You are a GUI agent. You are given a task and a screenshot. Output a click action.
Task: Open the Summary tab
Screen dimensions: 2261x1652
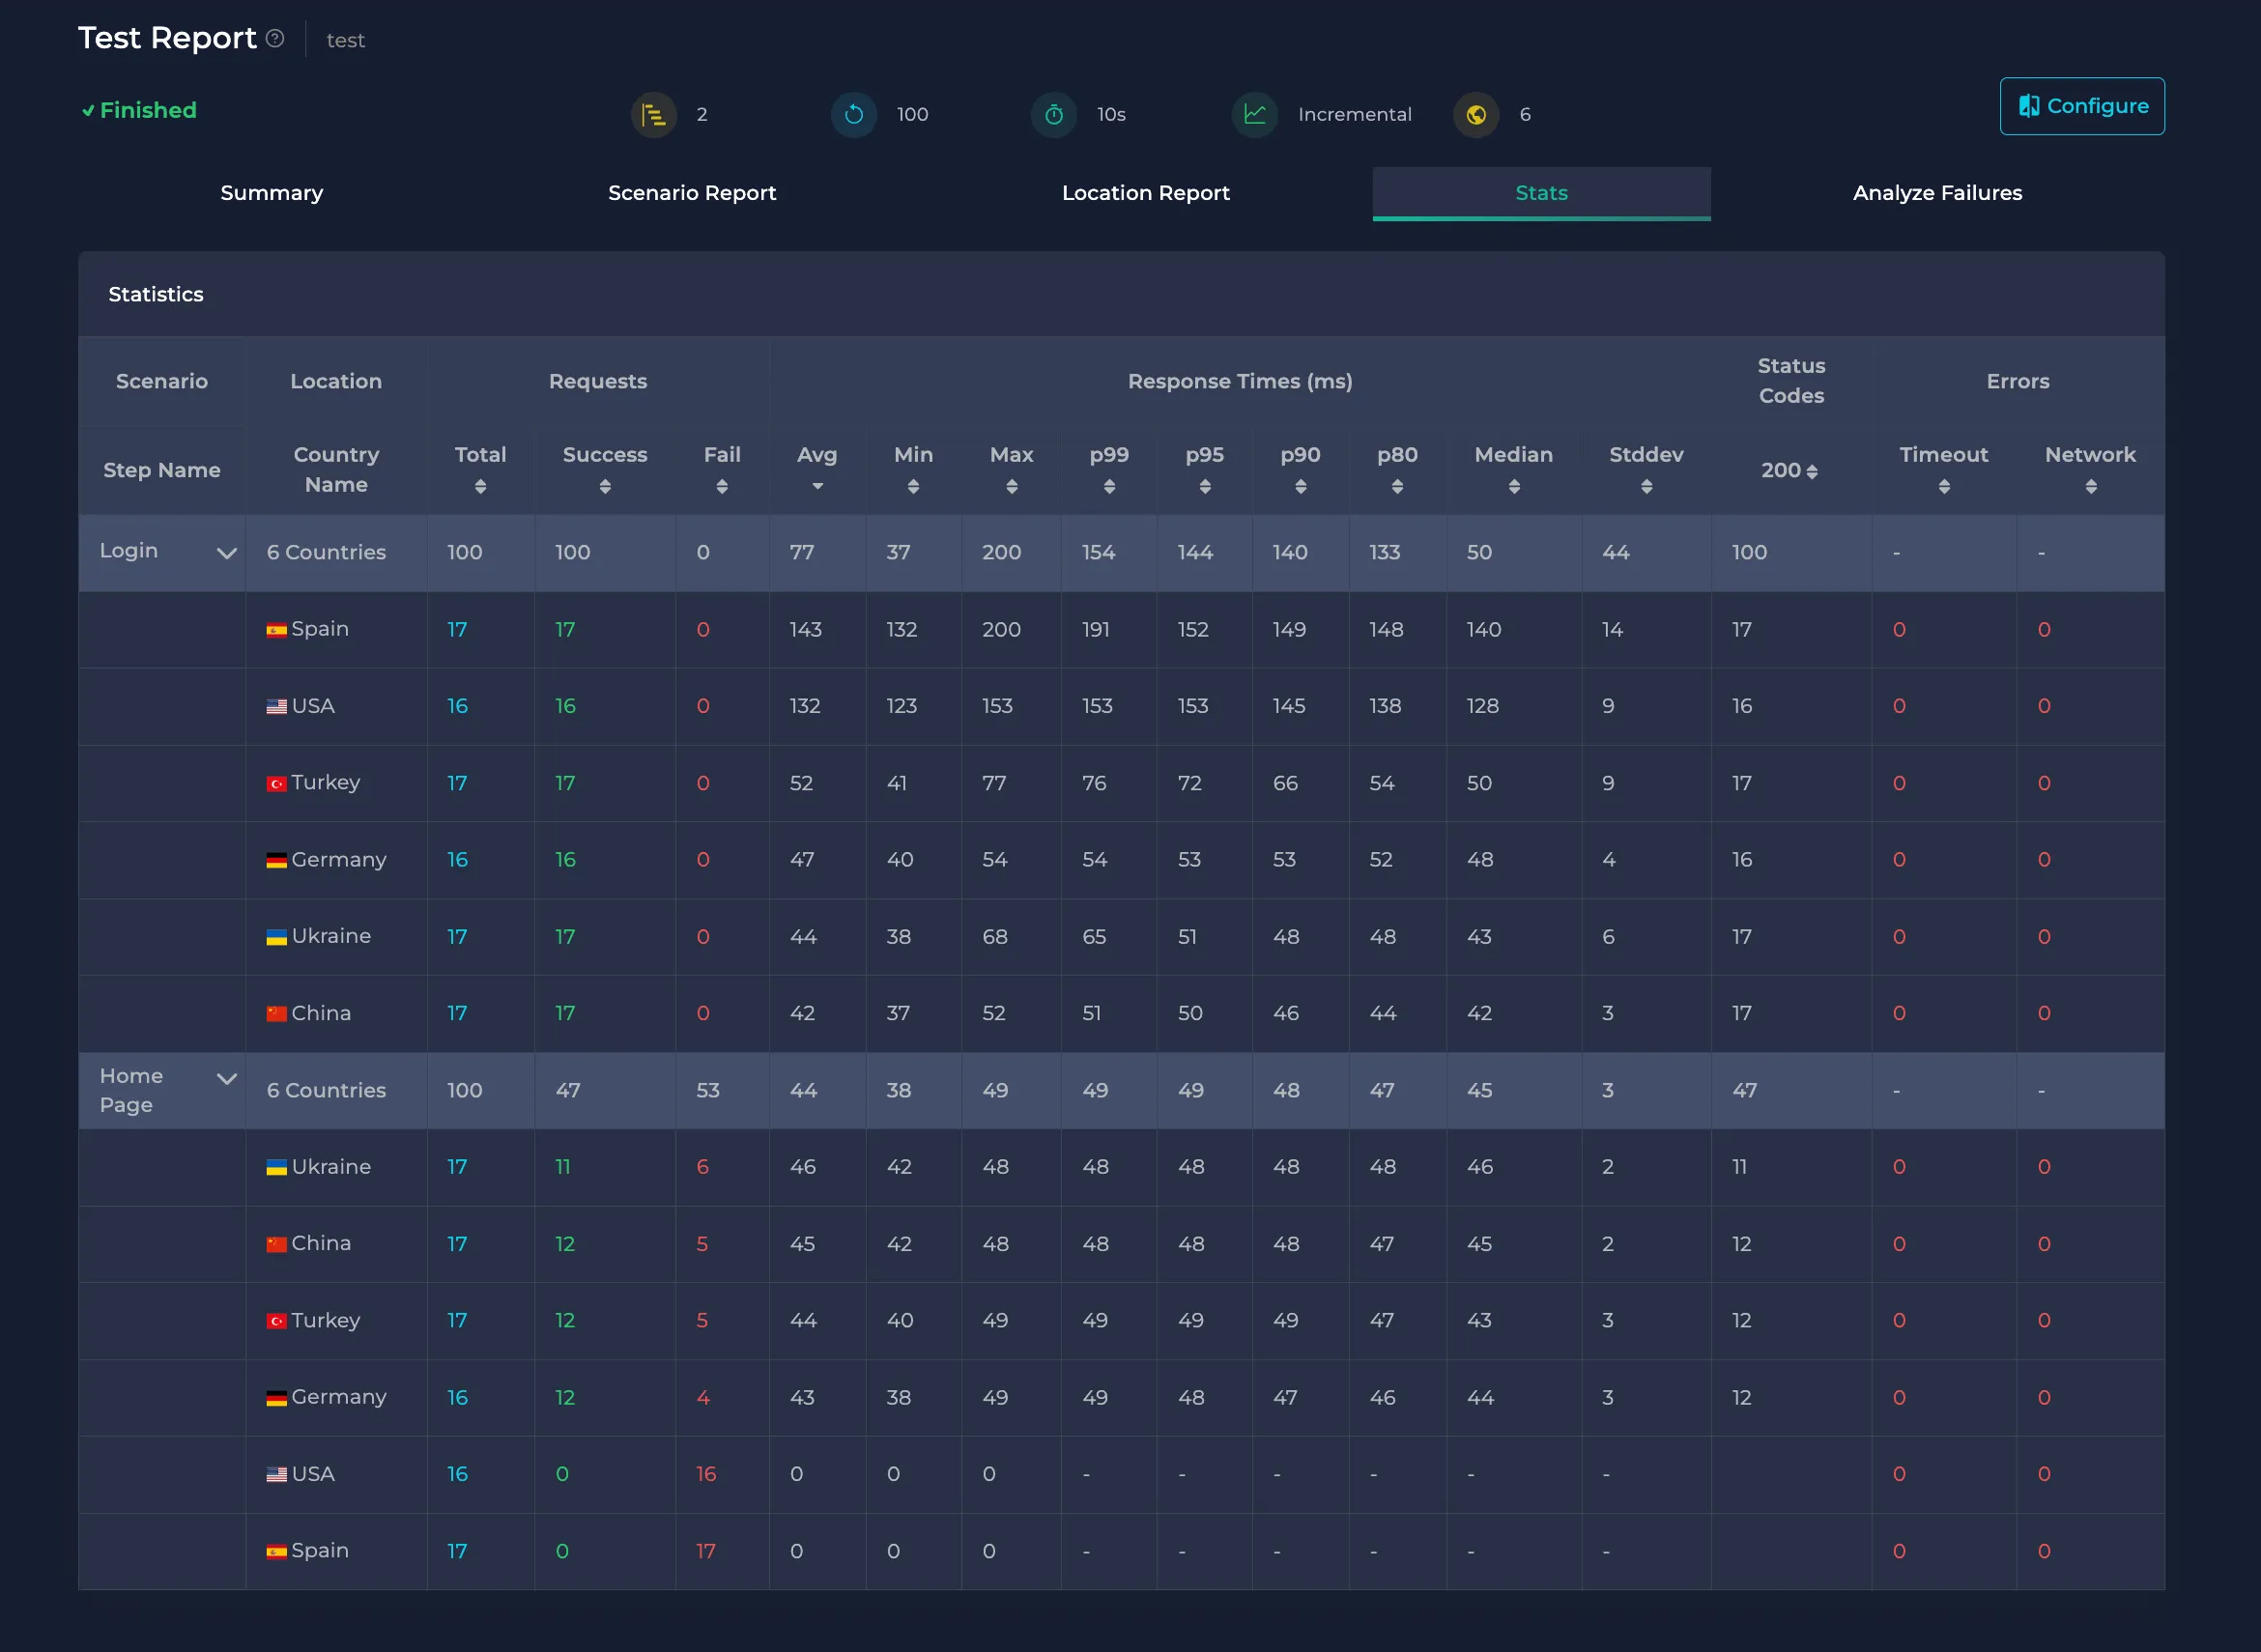point(272,193)
